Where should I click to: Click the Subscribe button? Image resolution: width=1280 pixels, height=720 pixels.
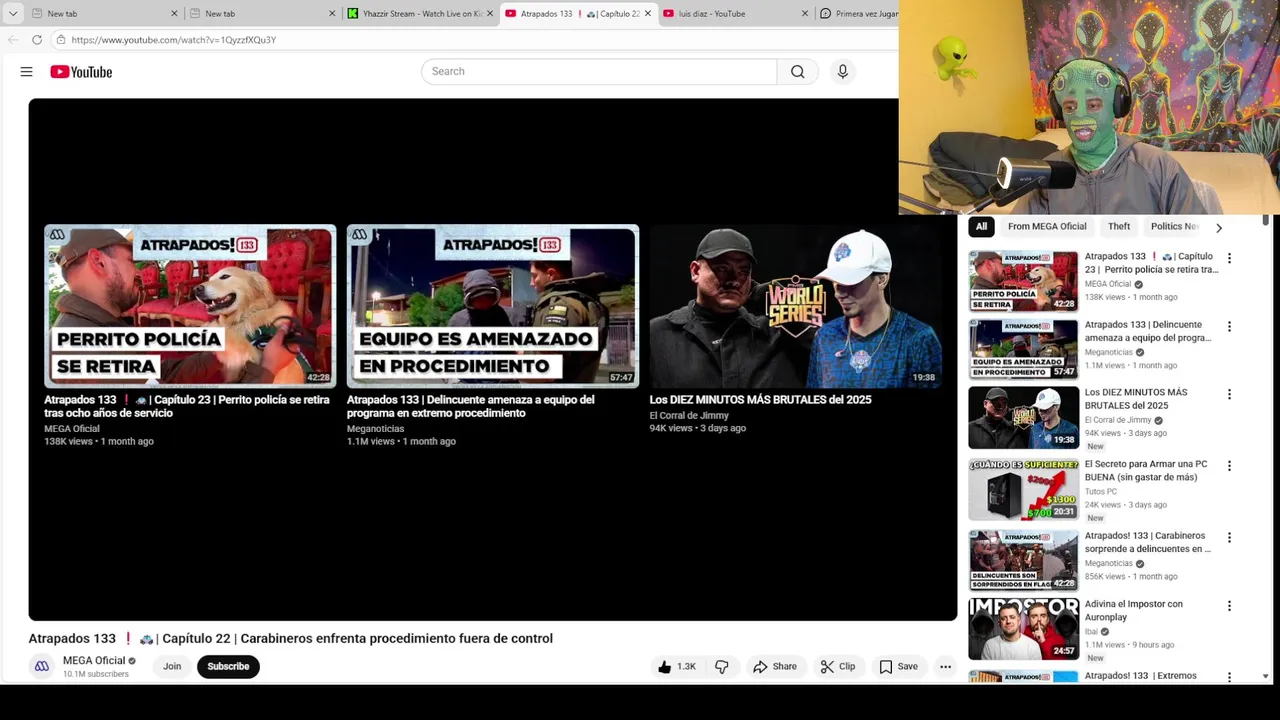point(228,667)
